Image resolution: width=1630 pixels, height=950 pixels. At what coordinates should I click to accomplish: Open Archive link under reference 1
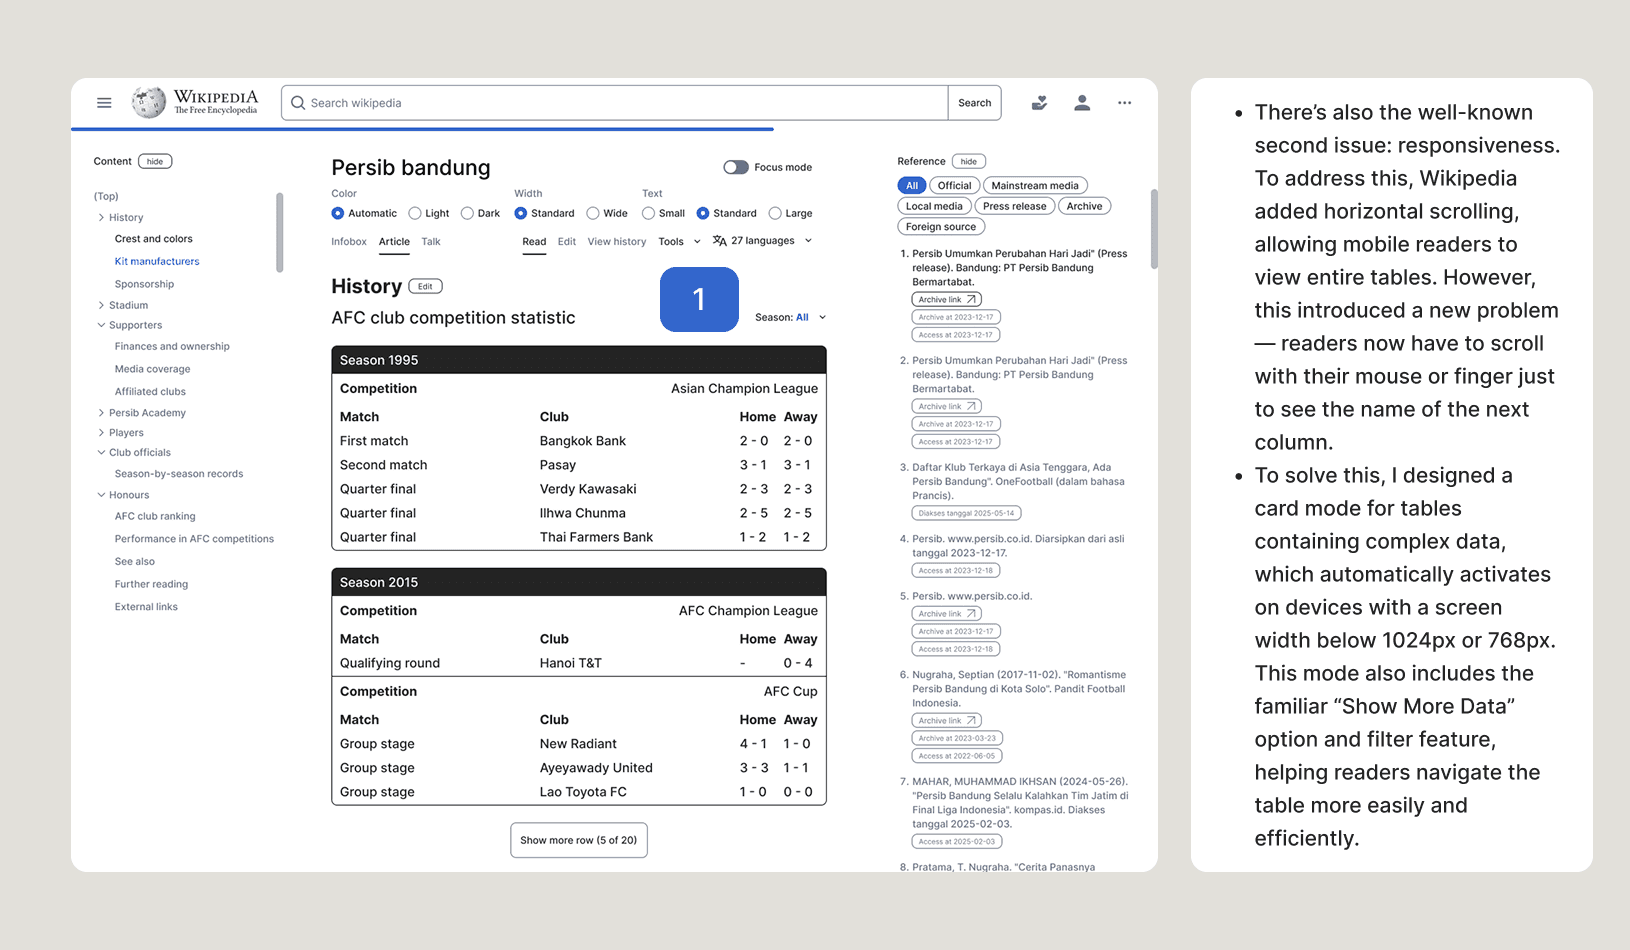coord(946,299)
